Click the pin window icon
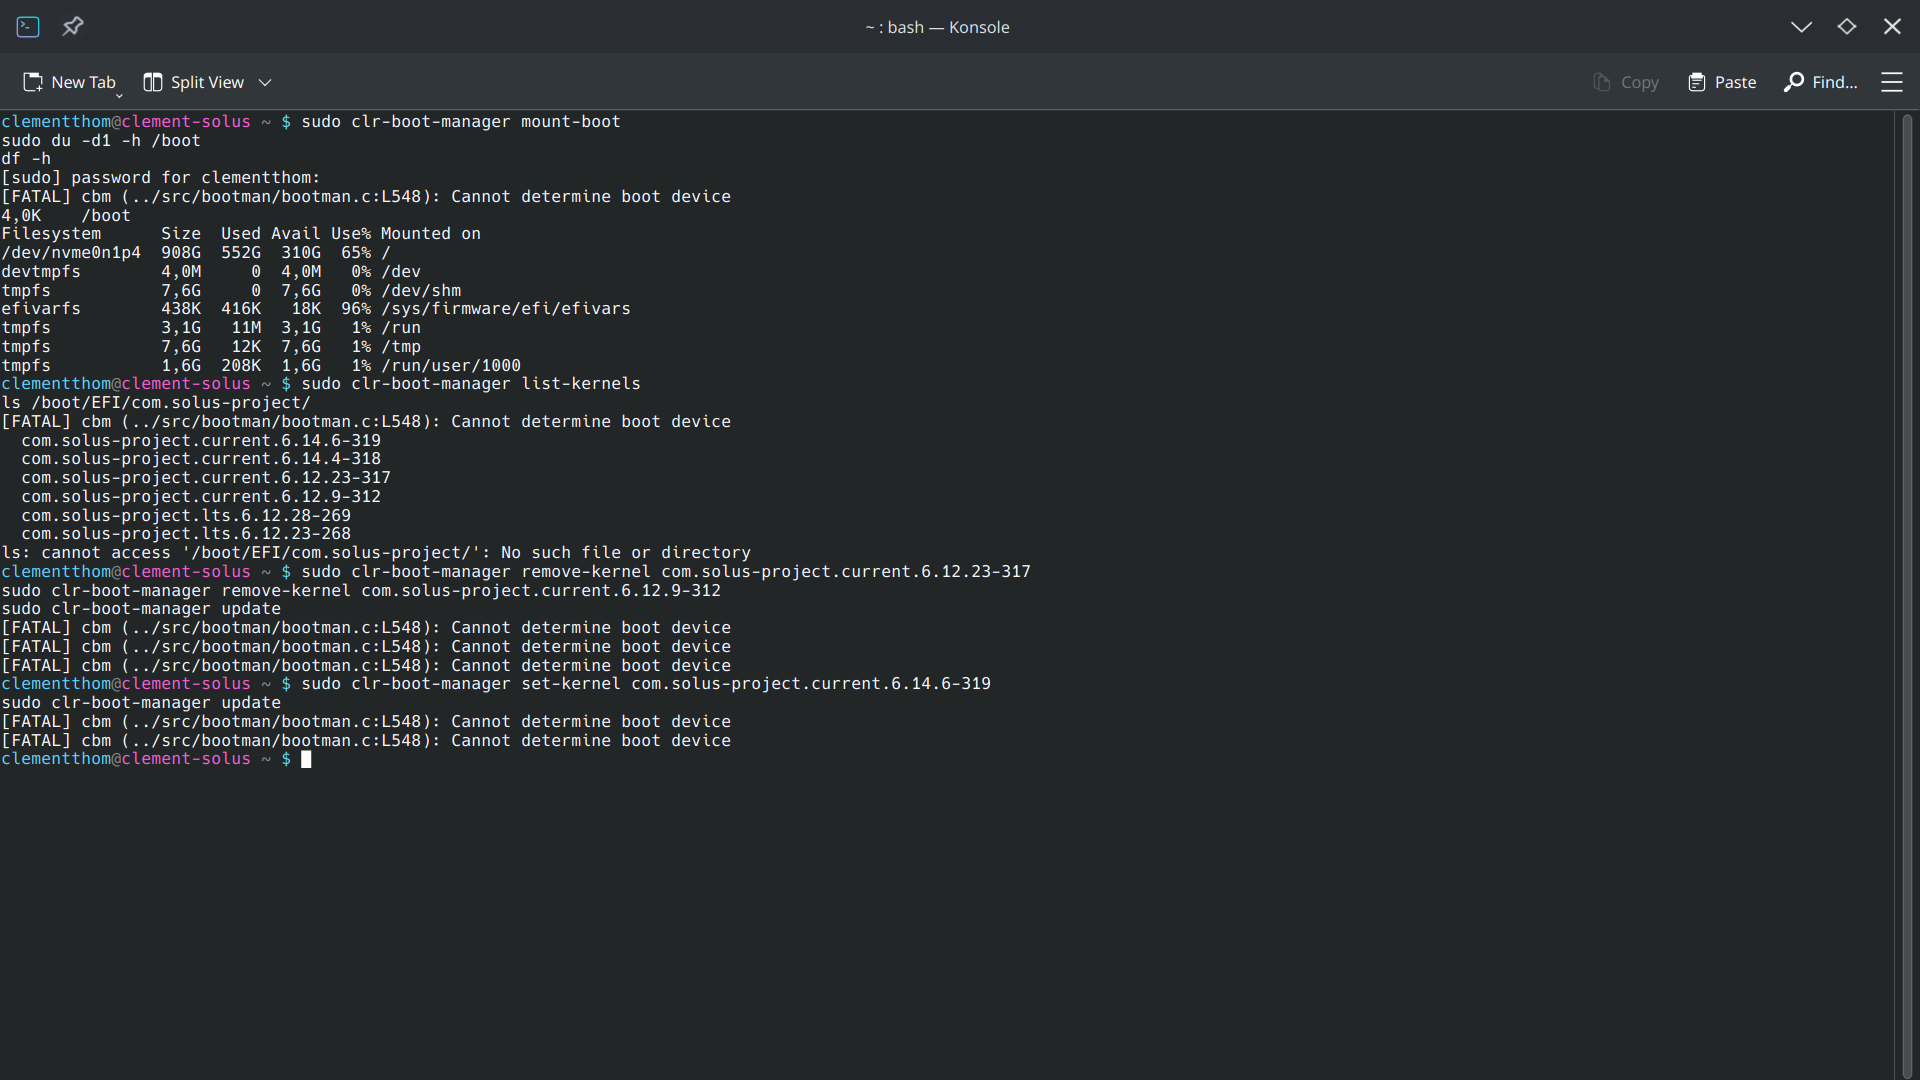1920x1080 pixels. point(73,27)
